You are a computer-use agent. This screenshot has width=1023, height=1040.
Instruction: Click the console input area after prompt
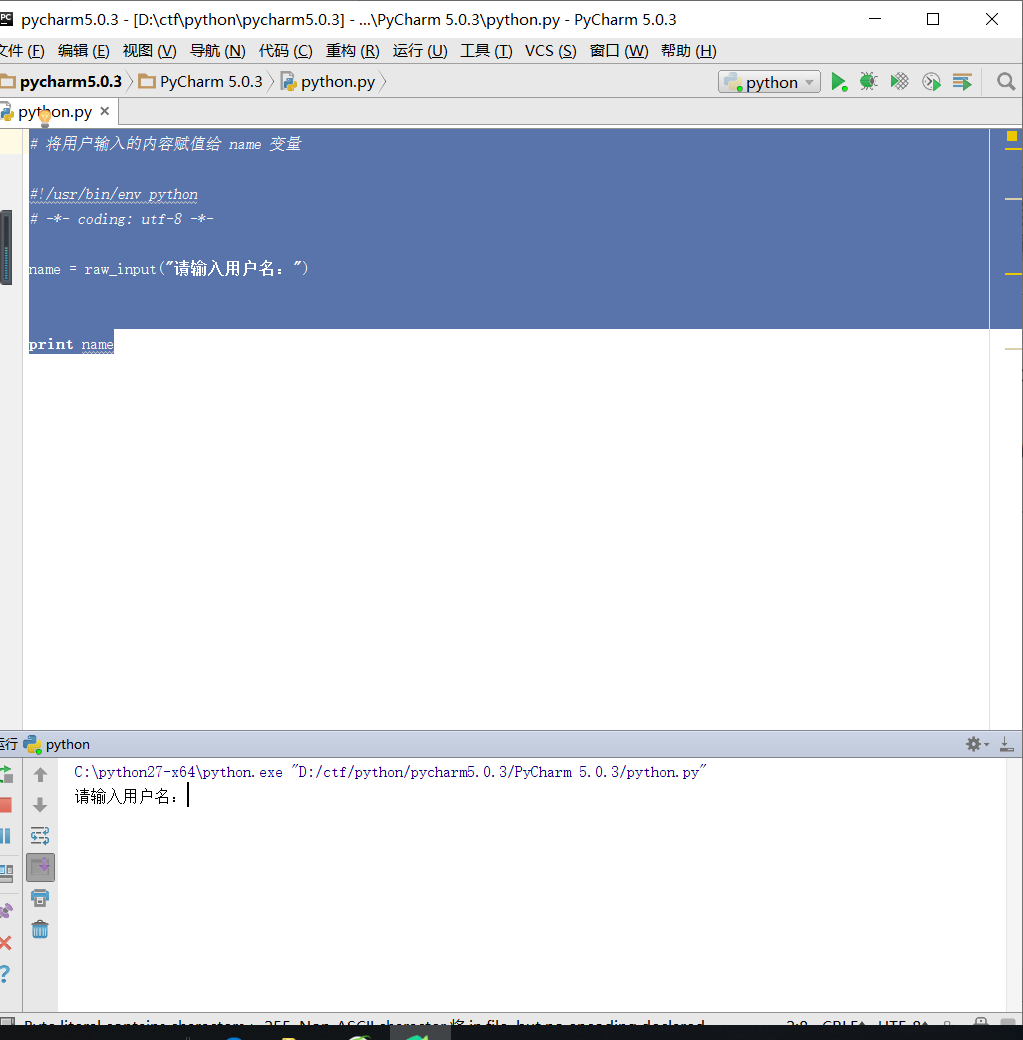coord(189,795)
